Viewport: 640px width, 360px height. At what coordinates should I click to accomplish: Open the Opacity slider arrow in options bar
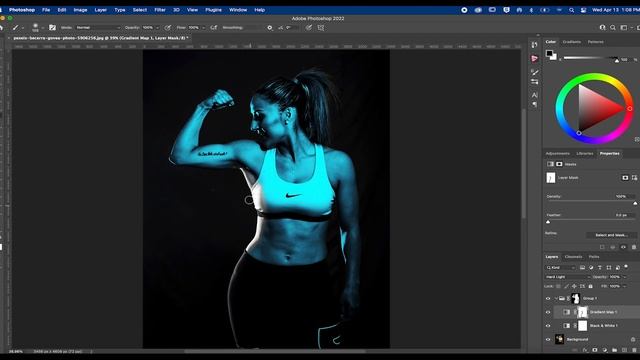[x=158, y=28]
